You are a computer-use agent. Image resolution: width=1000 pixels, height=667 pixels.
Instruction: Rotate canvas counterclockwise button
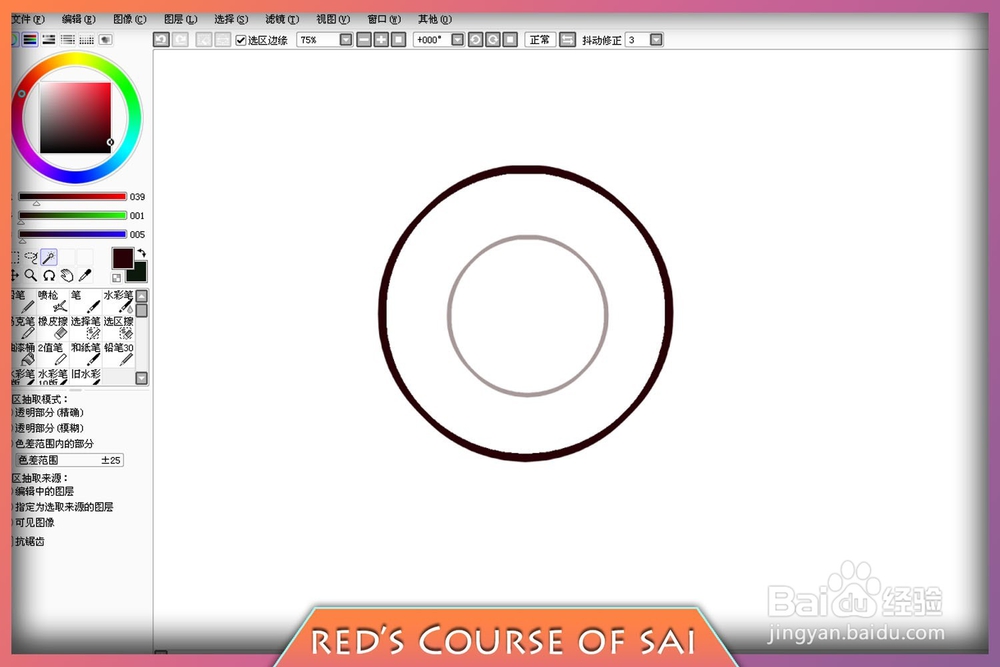pos(475,40)
